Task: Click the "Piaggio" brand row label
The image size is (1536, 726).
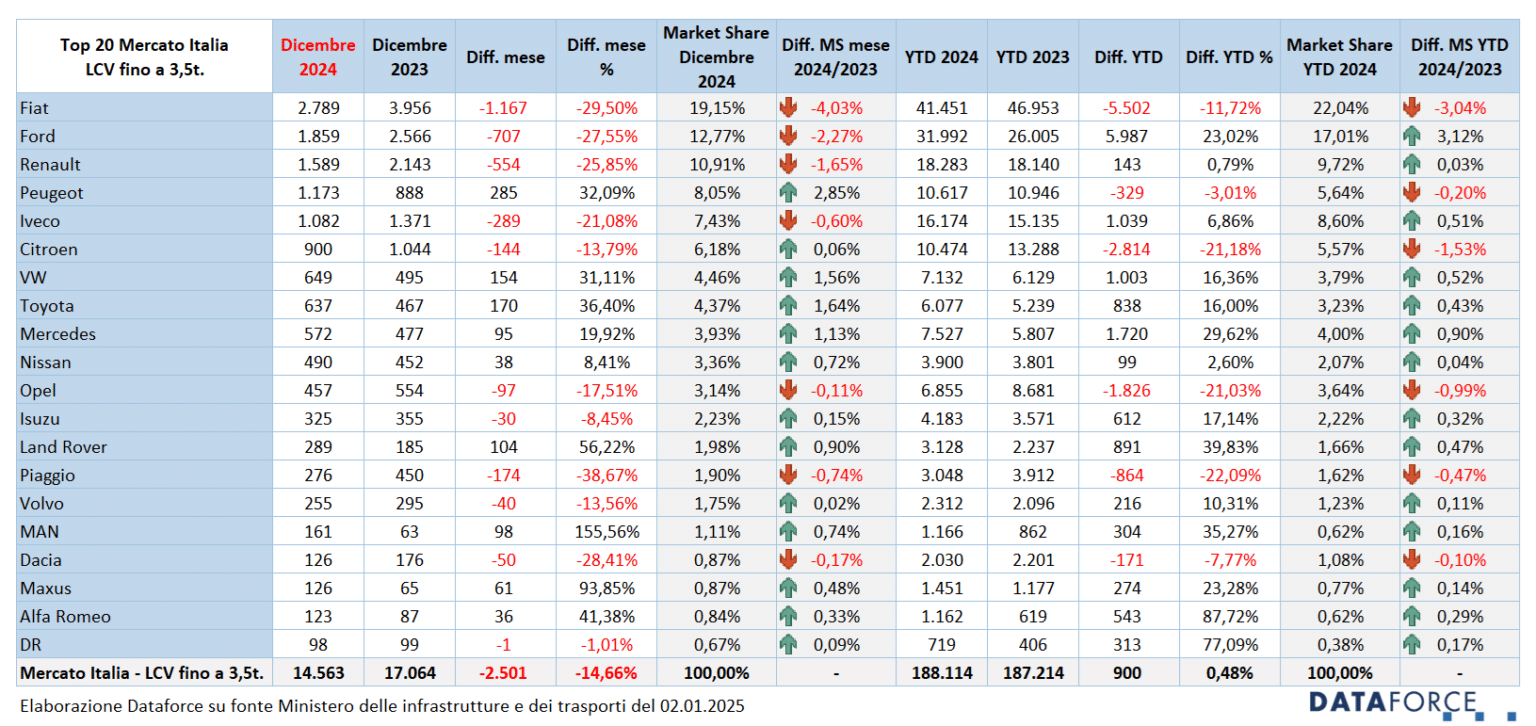Action: (x=47, y=476)
